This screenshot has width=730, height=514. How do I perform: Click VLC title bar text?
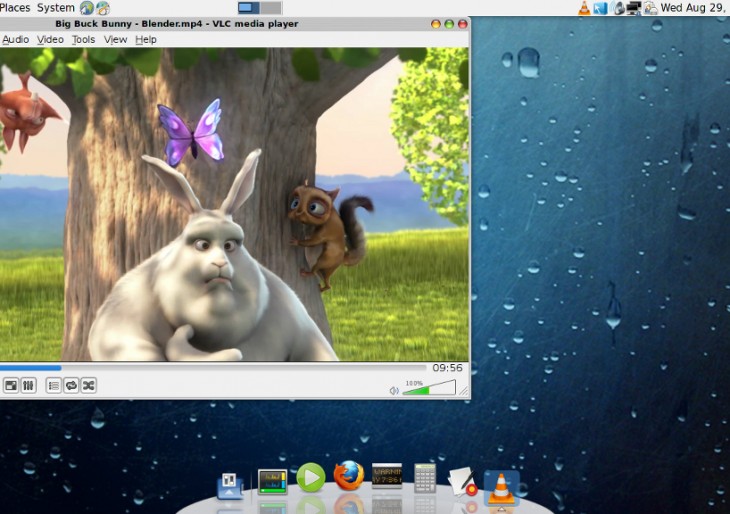click(x=176, y=24)
